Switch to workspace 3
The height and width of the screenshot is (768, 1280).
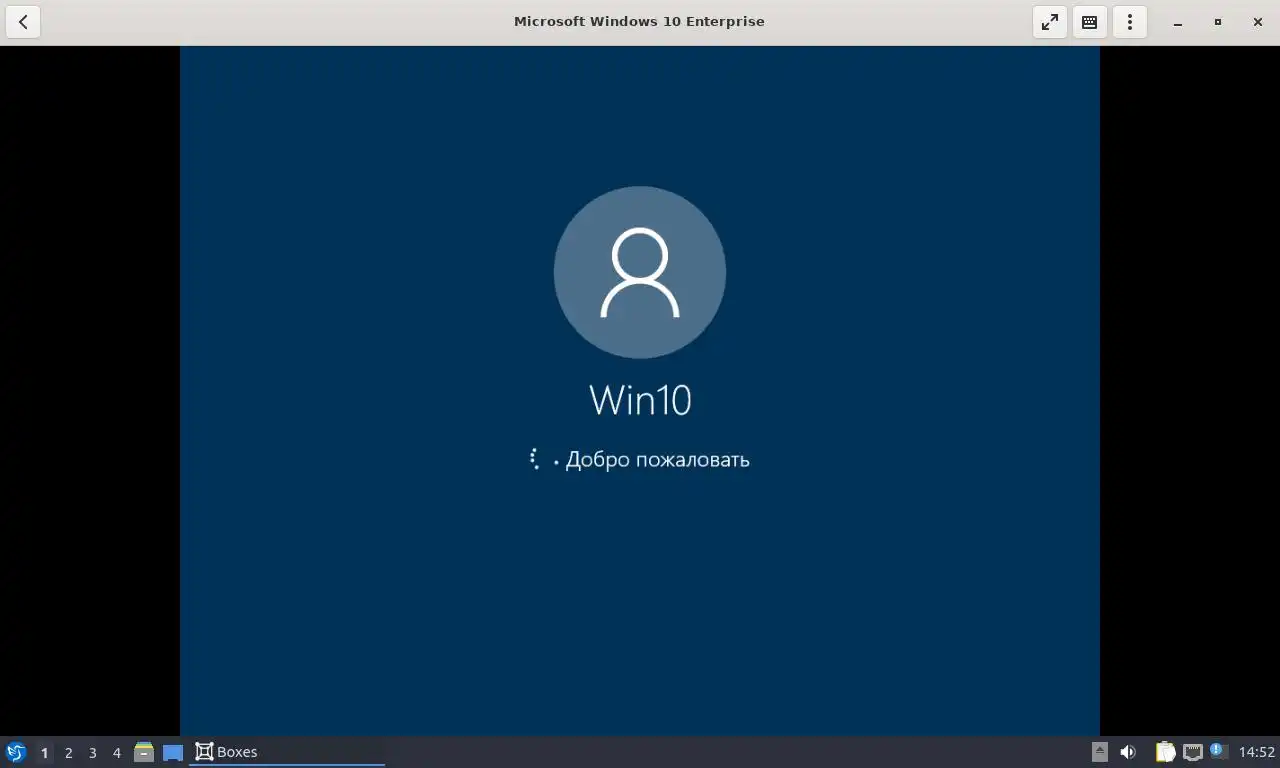click(x=92, y=752)
